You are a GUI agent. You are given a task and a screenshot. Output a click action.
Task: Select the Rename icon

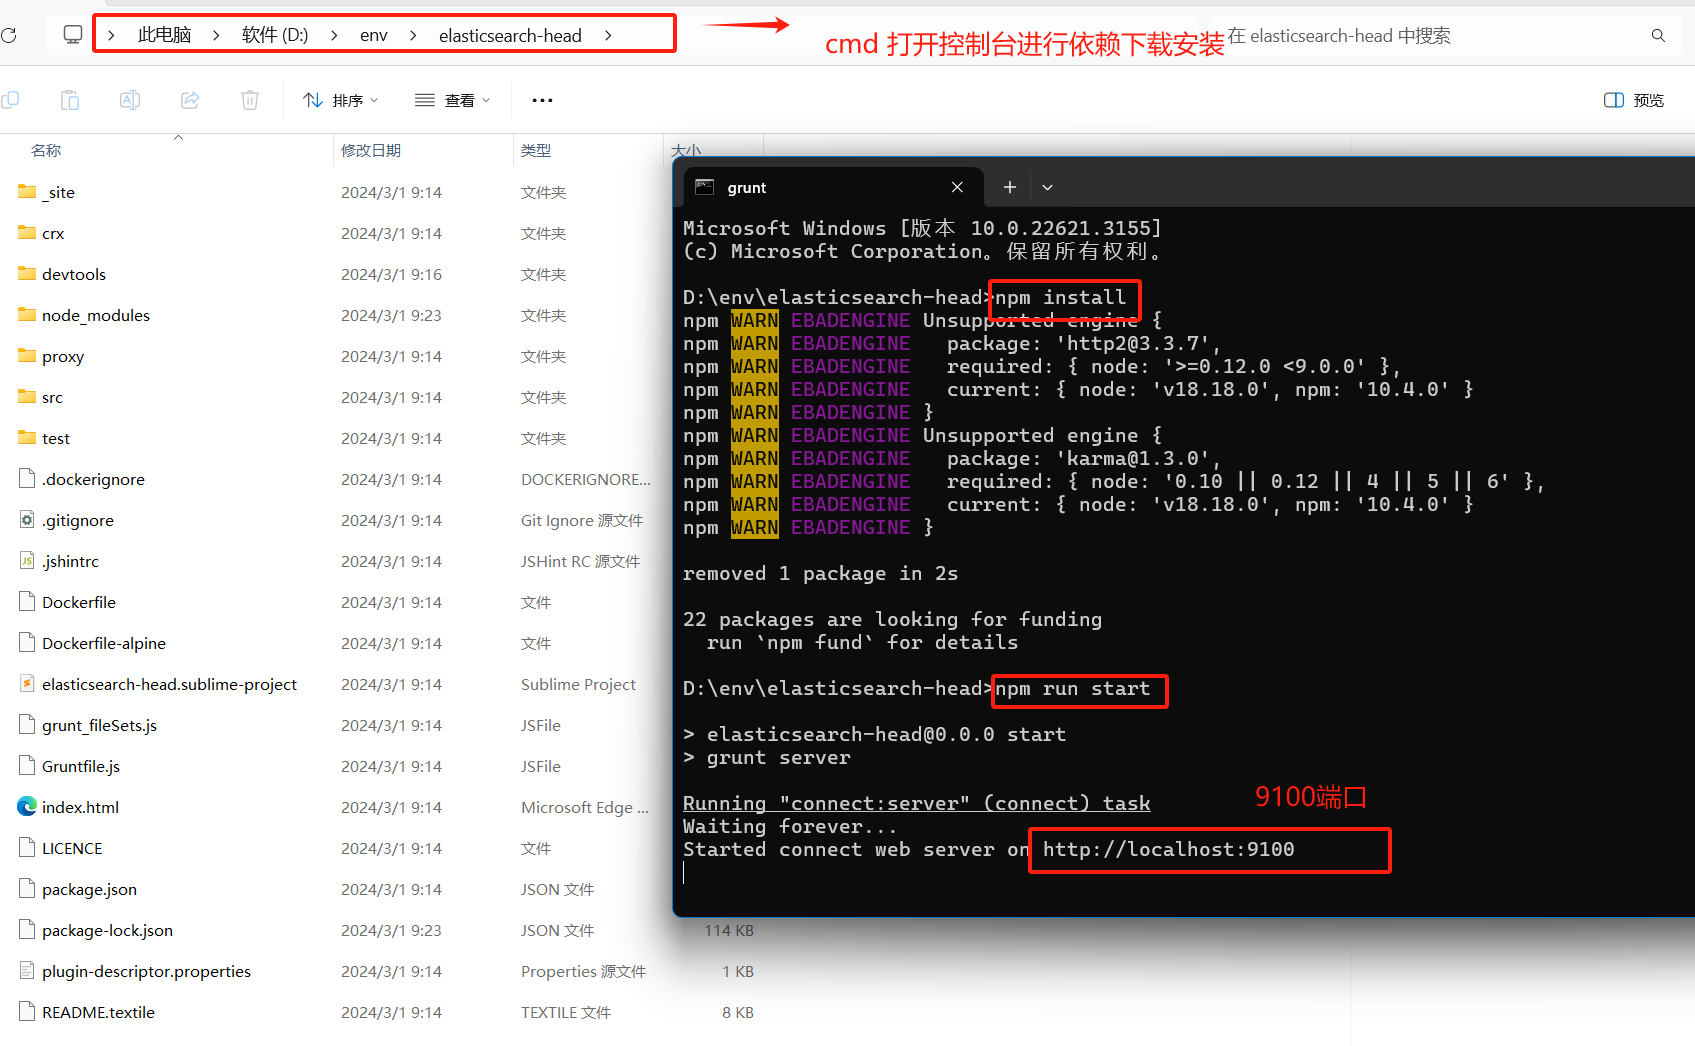(129, 100)
